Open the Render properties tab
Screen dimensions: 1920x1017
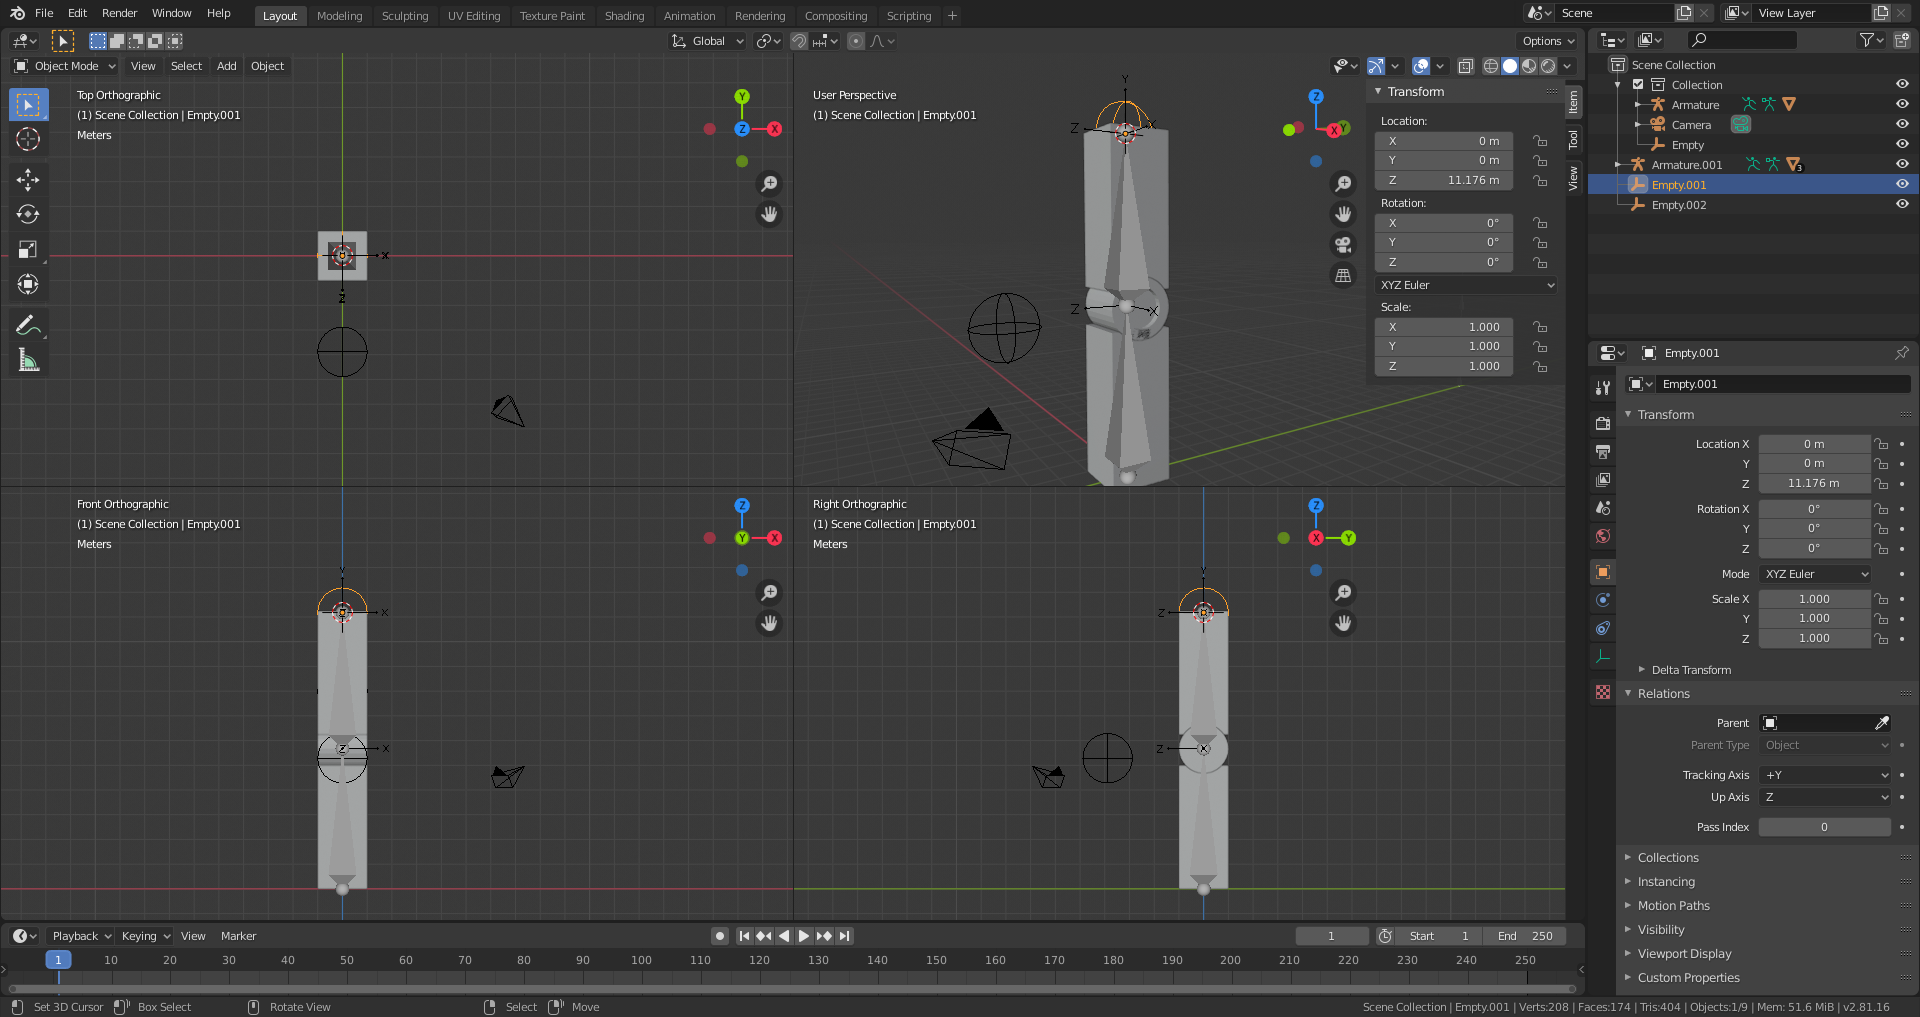pos(1603,423)
